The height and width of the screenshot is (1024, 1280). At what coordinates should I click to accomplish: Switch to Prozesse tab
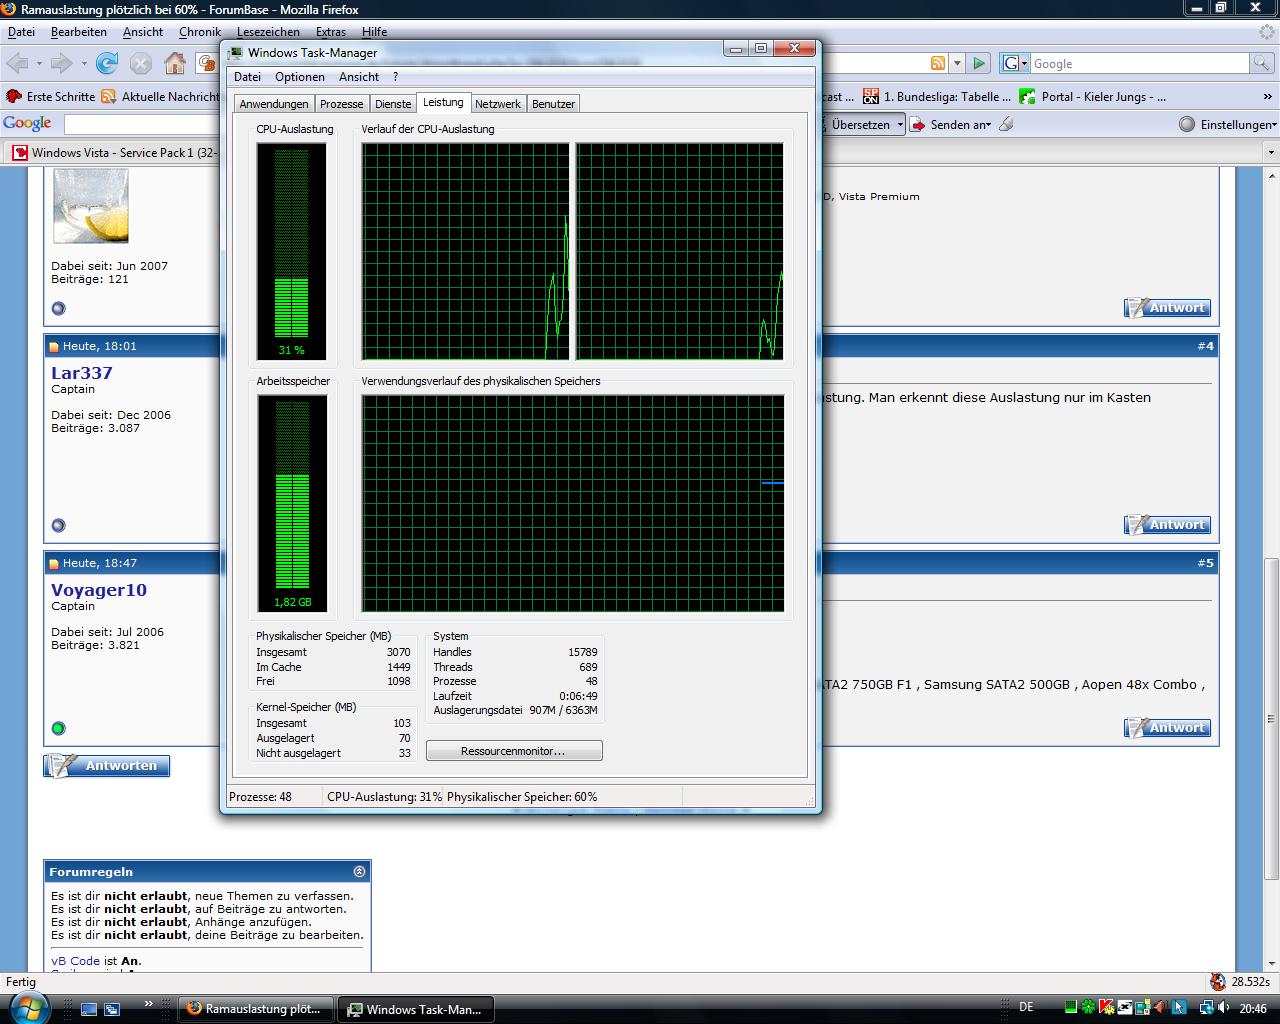click(x=342, y=104)
